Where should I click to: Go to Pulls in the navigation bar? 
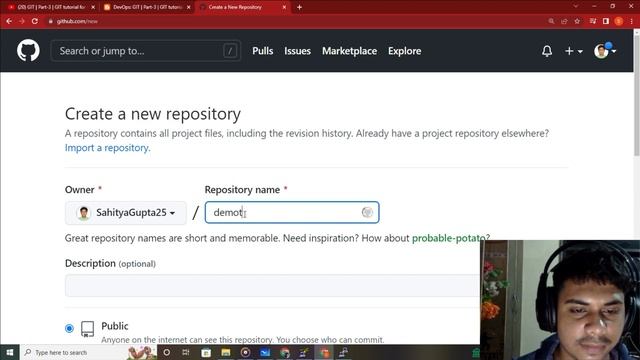coord(262,51)
